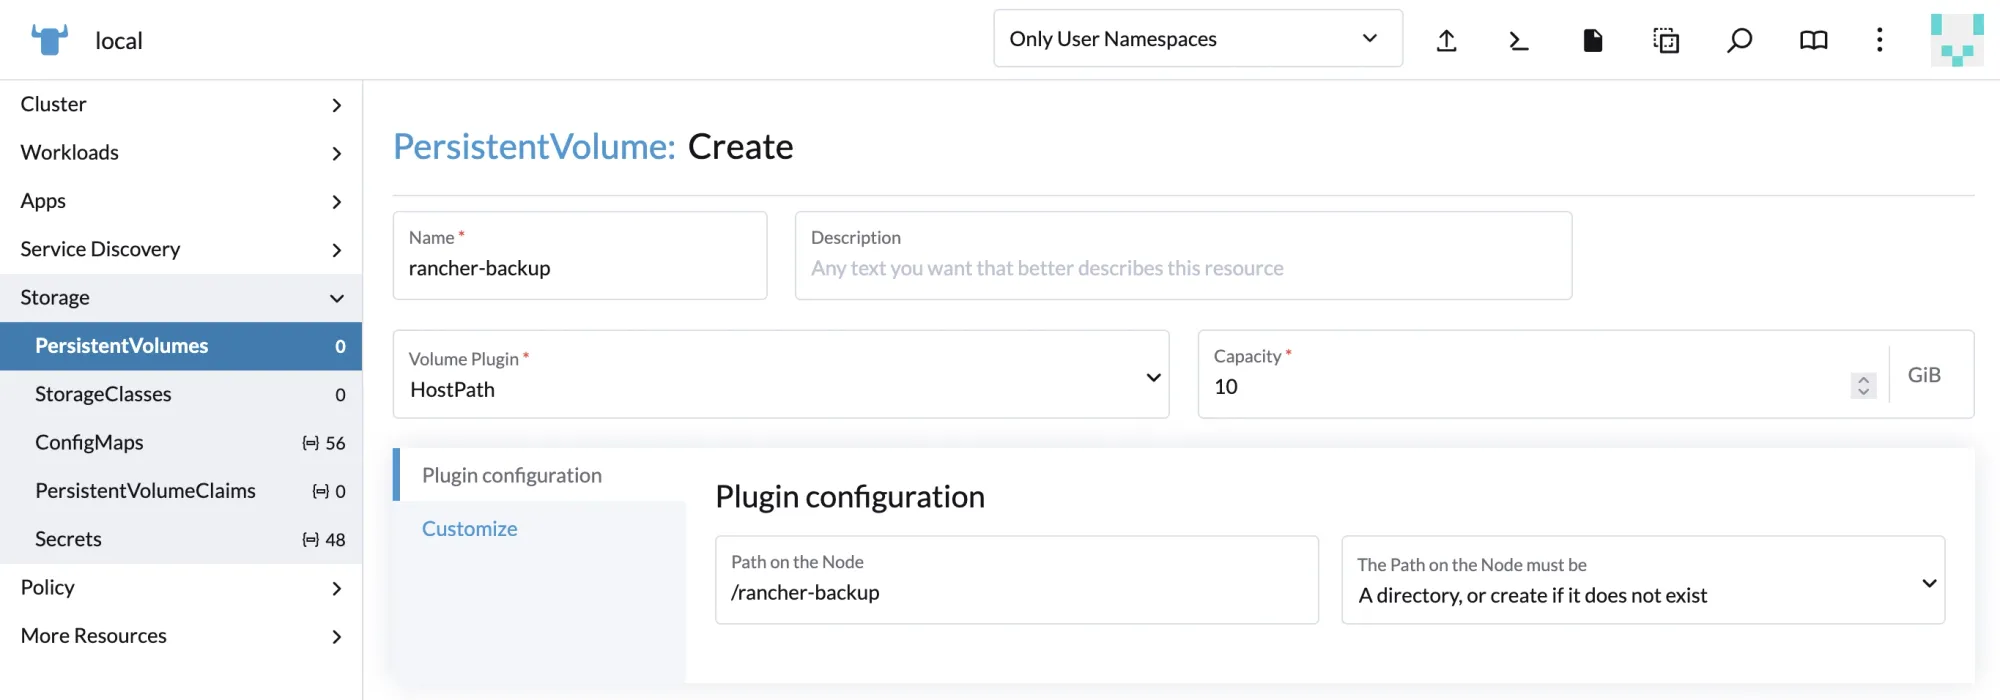2000x700 pixels.
Task: Focus the Name field with rancher-backup
Action: [x=580, y=255]
